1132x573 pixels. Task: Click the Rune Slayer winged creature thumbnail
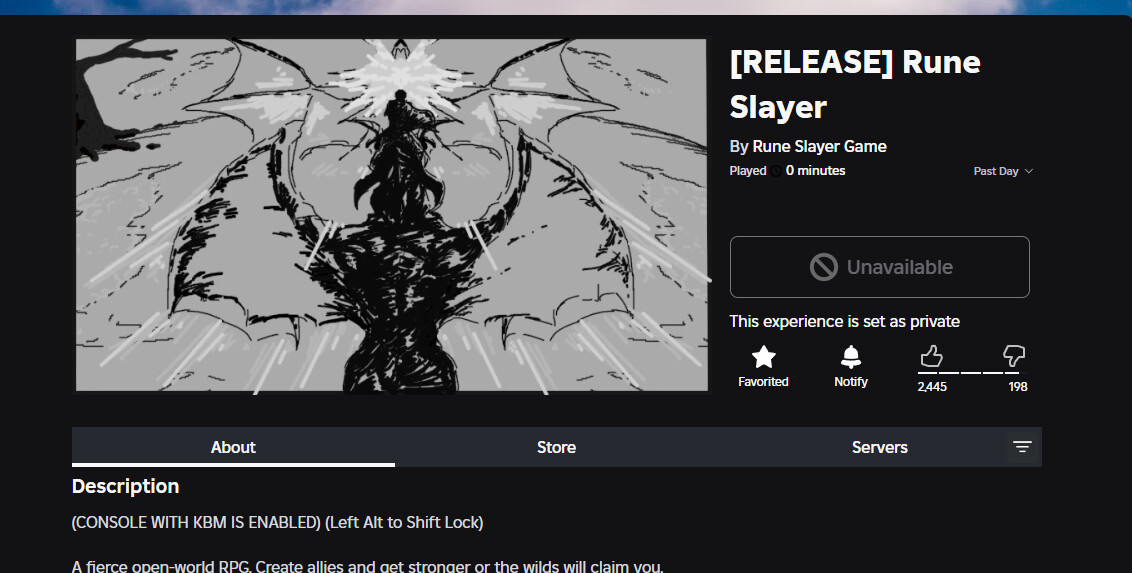click(x=391, y=215)
